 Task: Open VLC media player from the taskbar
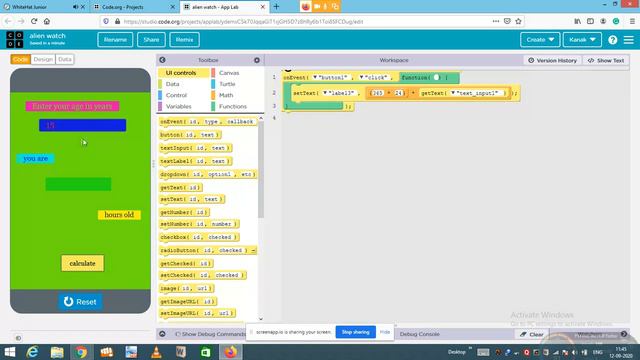point(156,352)
